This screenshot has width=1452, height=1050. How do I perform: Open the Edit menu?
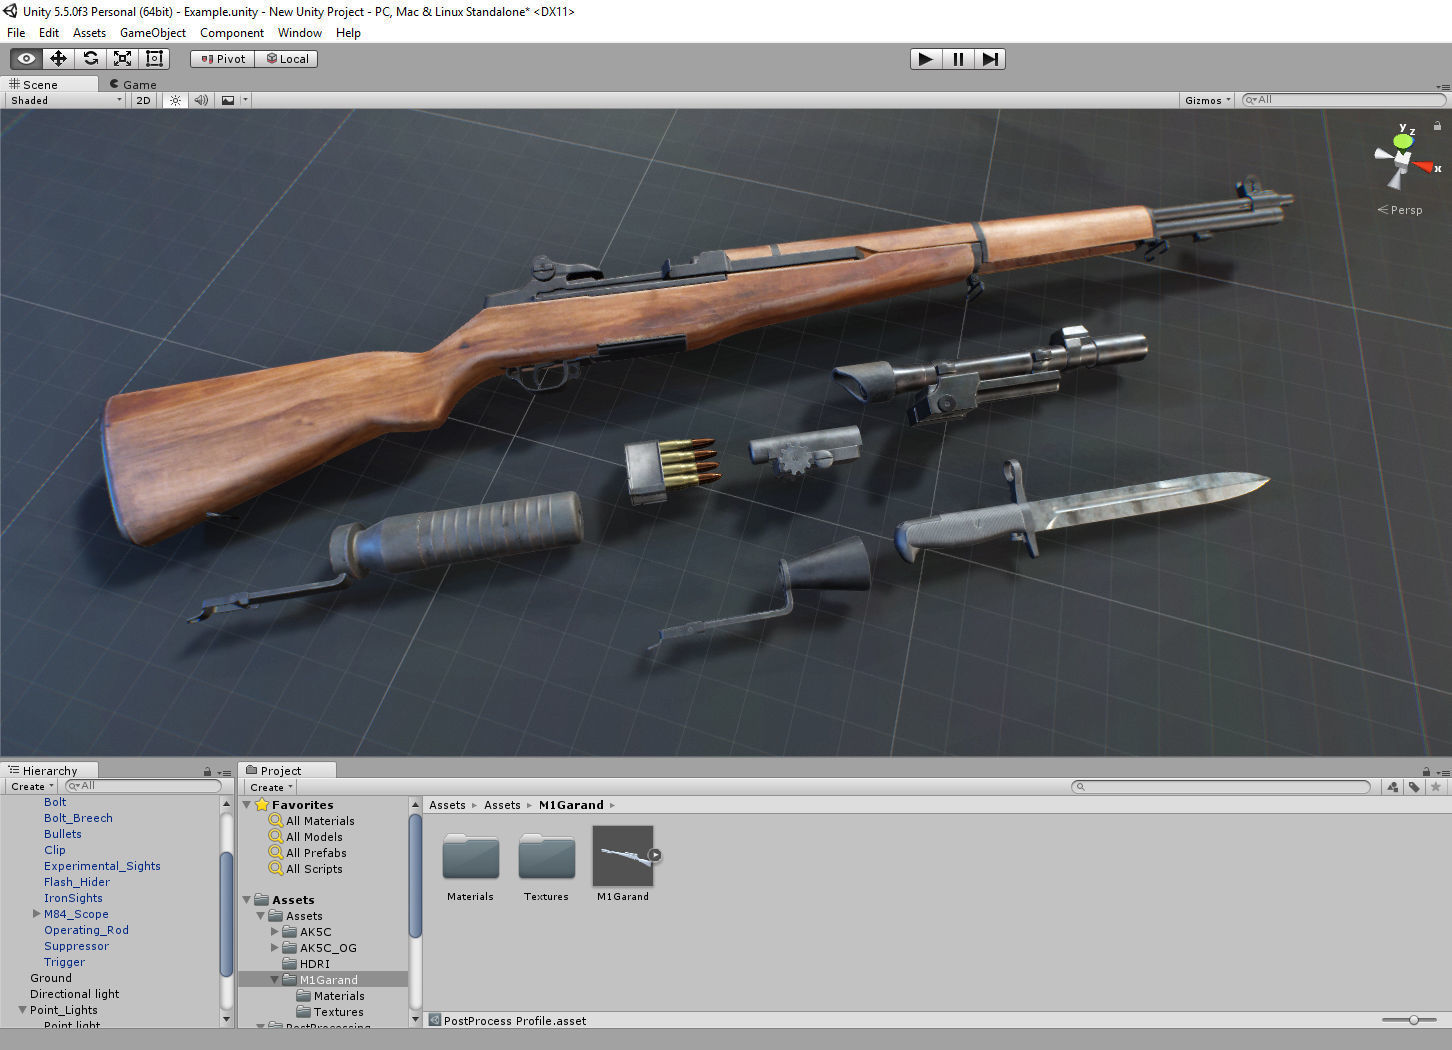[x=49, y=33]
